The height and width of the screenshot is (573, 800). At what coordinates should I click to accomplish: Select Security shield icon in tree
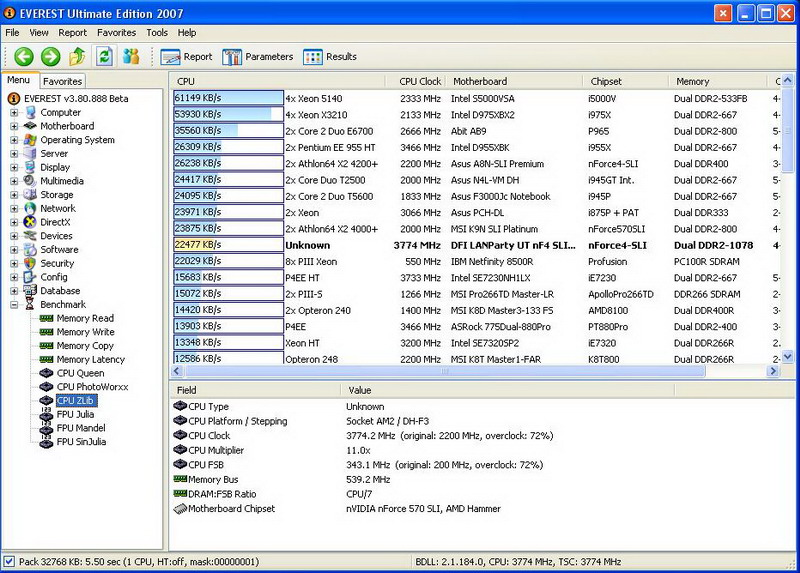click(31, 263)
